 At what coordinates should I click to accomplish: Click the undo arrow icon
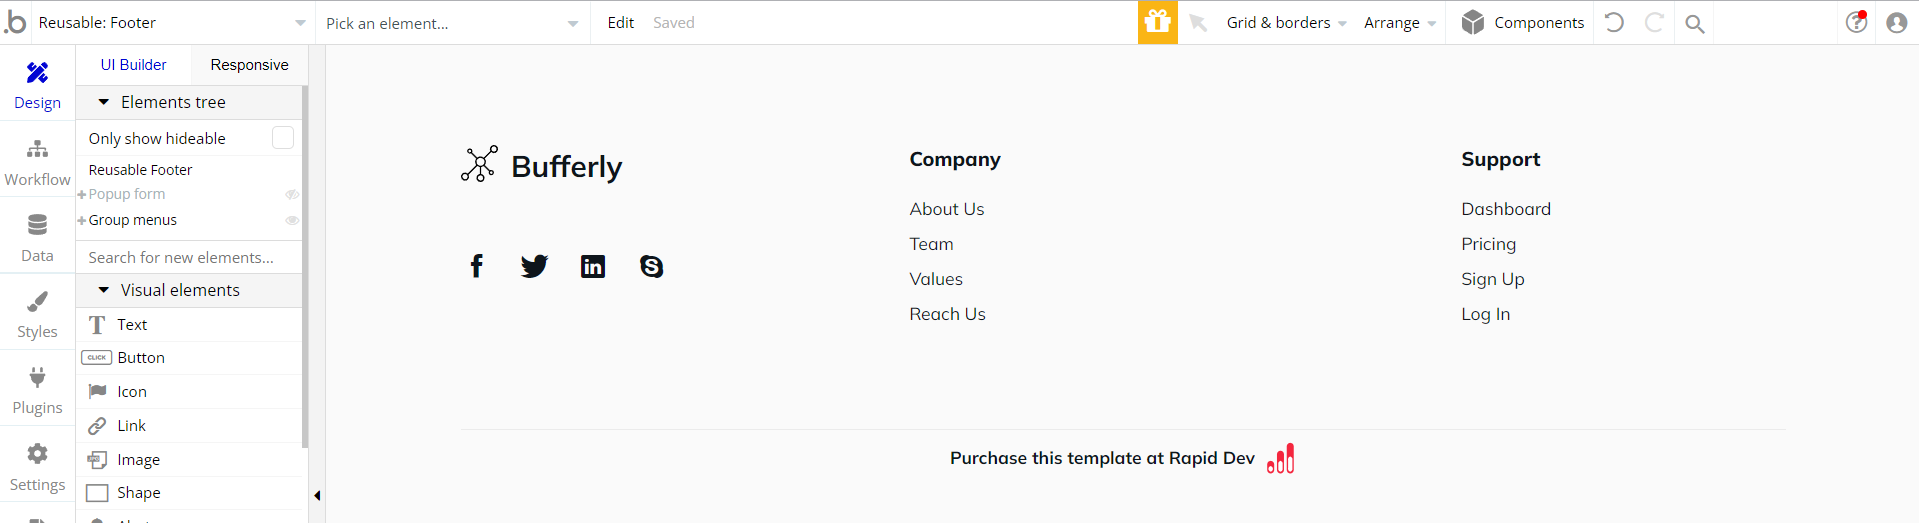[x=1614, y=22]
